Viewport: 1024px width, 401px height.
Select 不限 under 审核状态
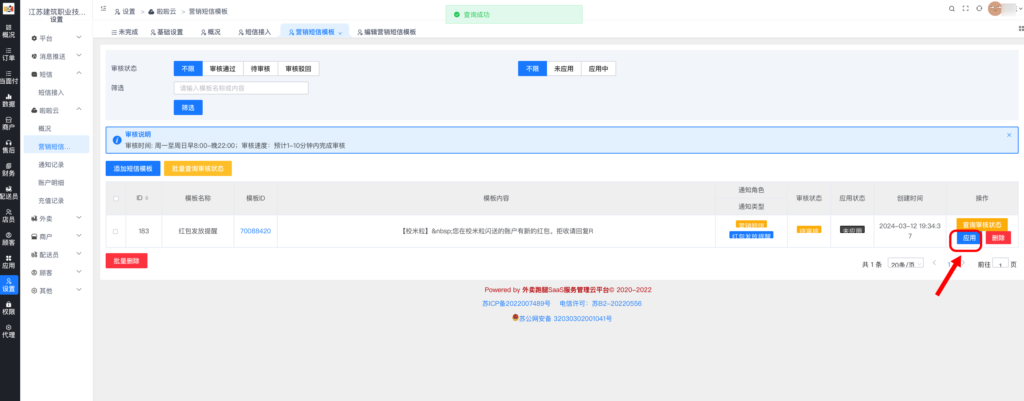click(188, 69)
